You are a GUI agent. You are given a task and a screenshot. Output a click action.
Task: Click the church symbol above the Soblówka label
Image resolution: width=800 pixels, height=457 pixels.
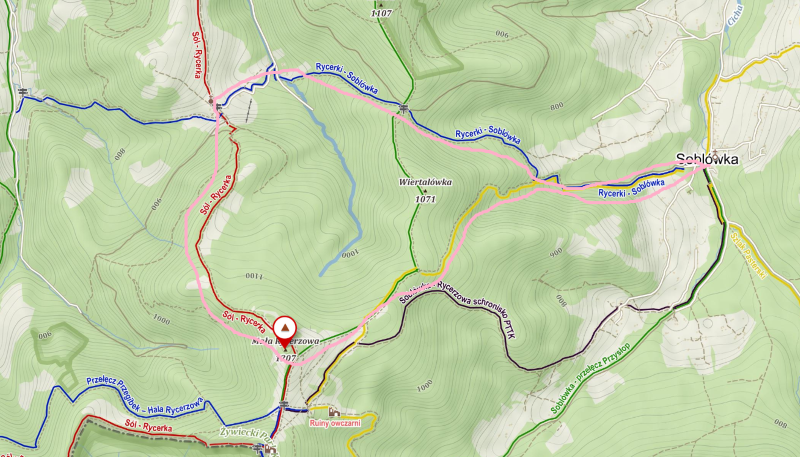[x=715, y=152]
